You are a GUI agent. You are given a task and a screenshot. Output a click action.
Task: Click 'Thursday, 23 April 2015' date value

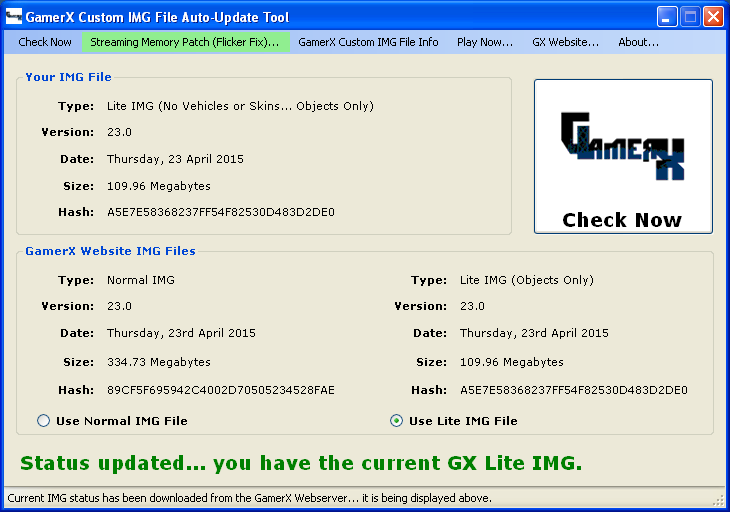(175, 159)
